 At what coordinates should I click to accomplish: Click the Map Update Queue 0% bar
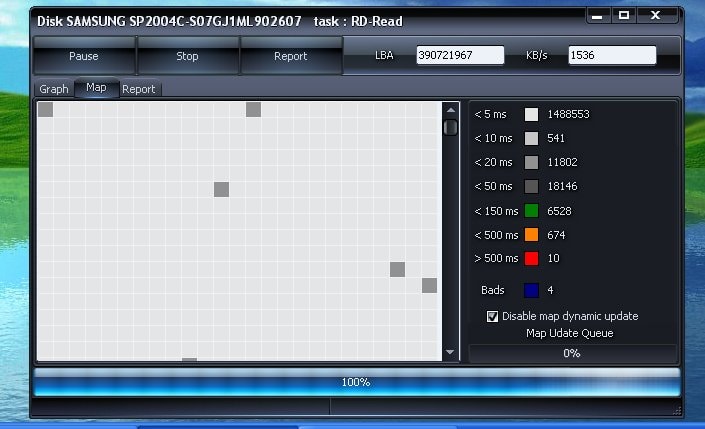(573, 353)
